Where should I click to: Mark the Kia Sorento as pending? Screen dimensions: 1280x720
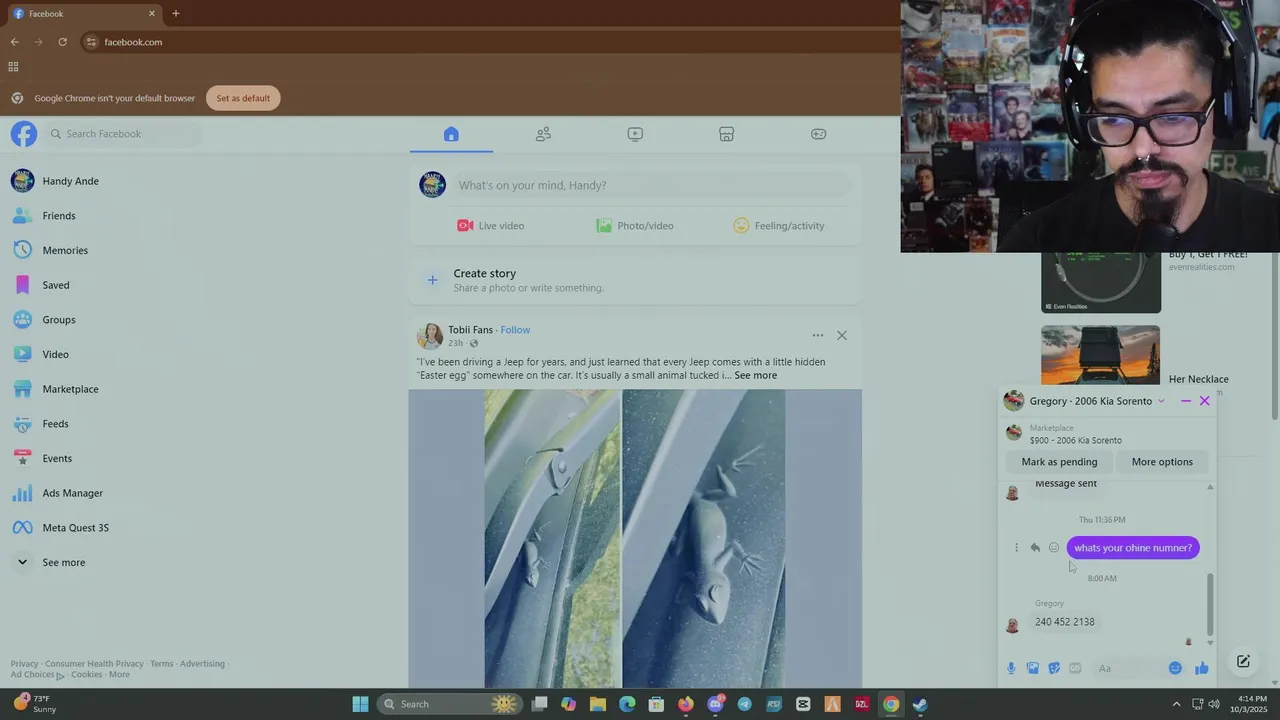pos(1059,462)
